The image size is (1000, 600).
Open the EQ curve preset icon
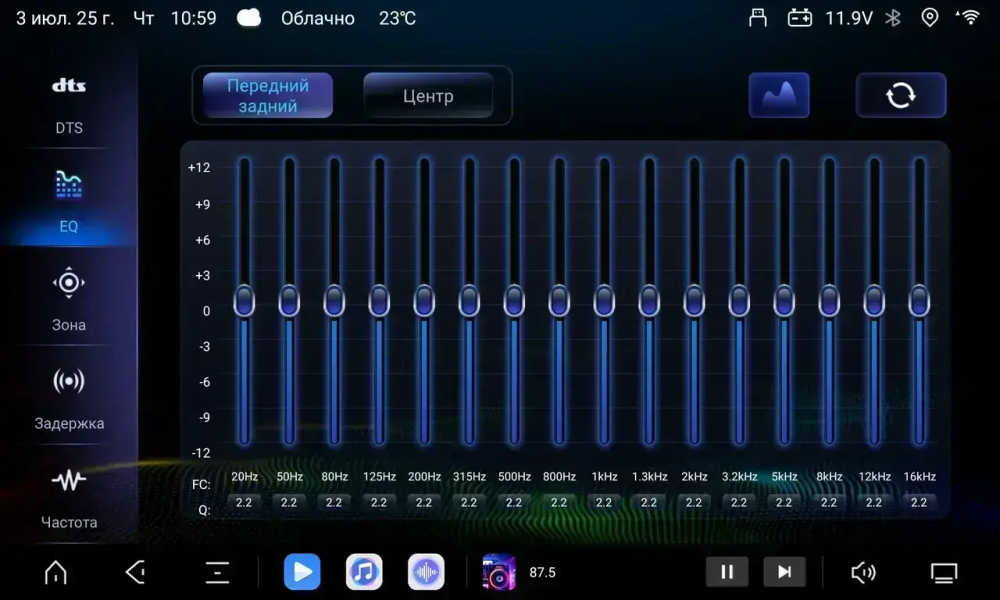click(x=779, y=94)
